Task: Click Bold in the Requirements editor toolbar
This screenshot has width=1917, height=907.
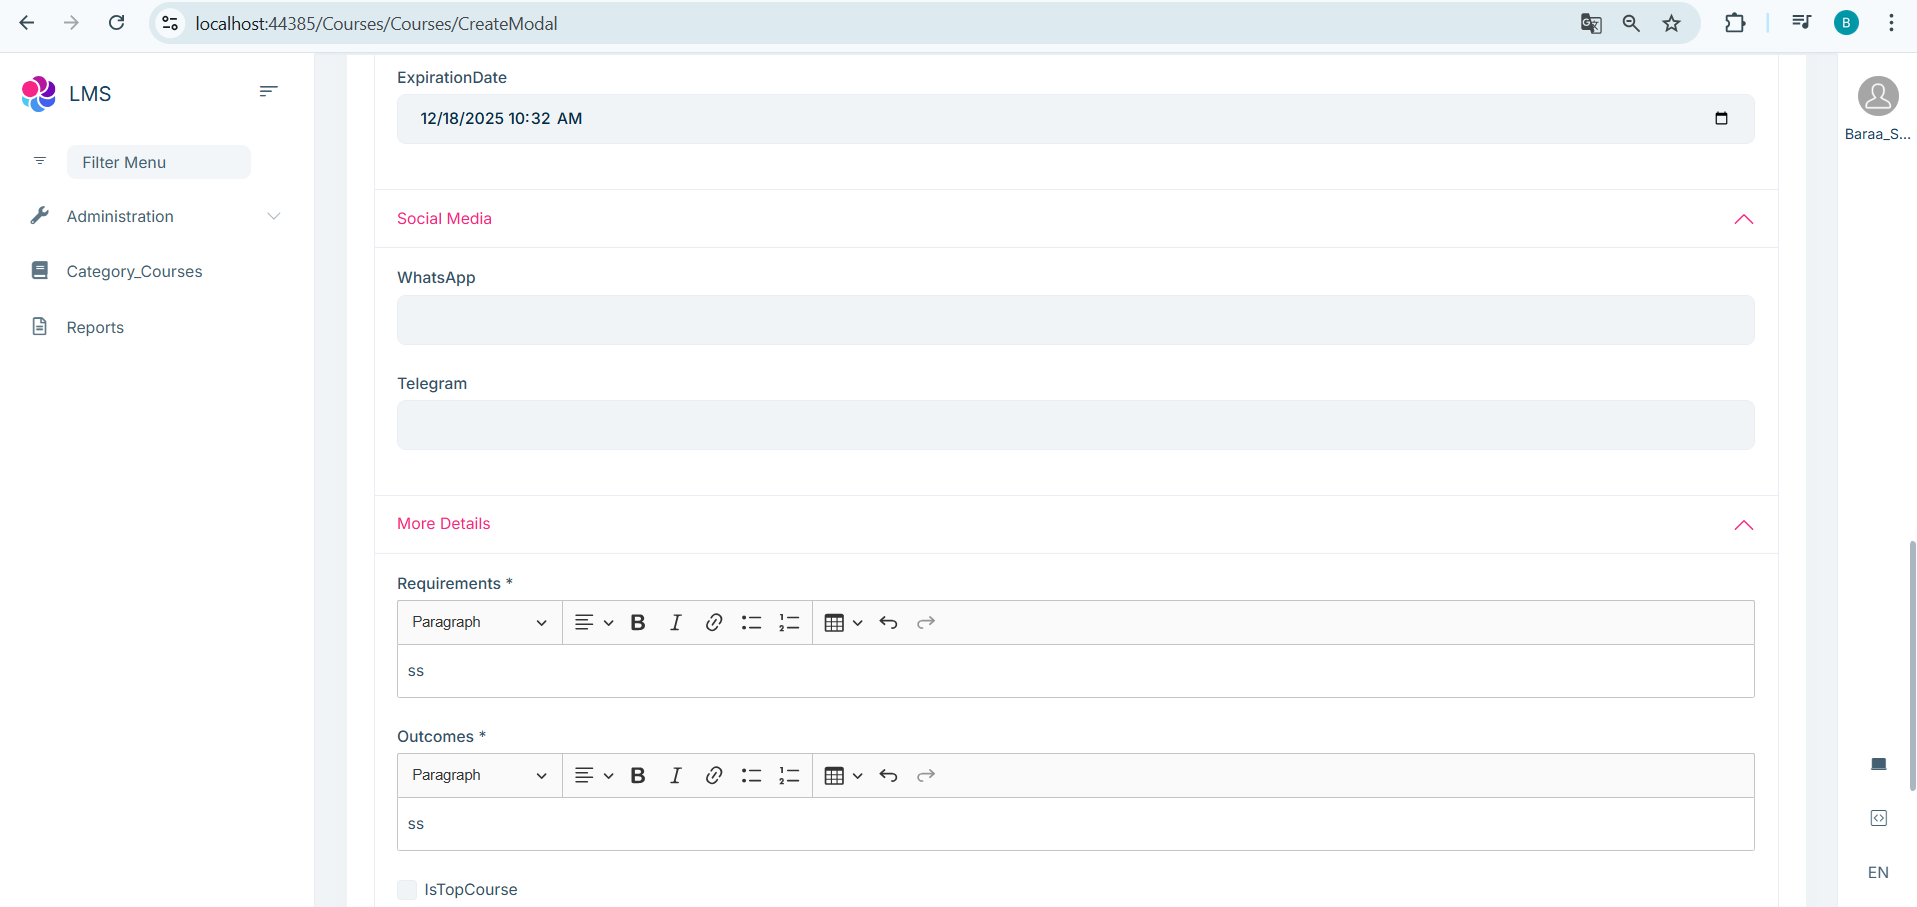Action: tap(638, 623)
